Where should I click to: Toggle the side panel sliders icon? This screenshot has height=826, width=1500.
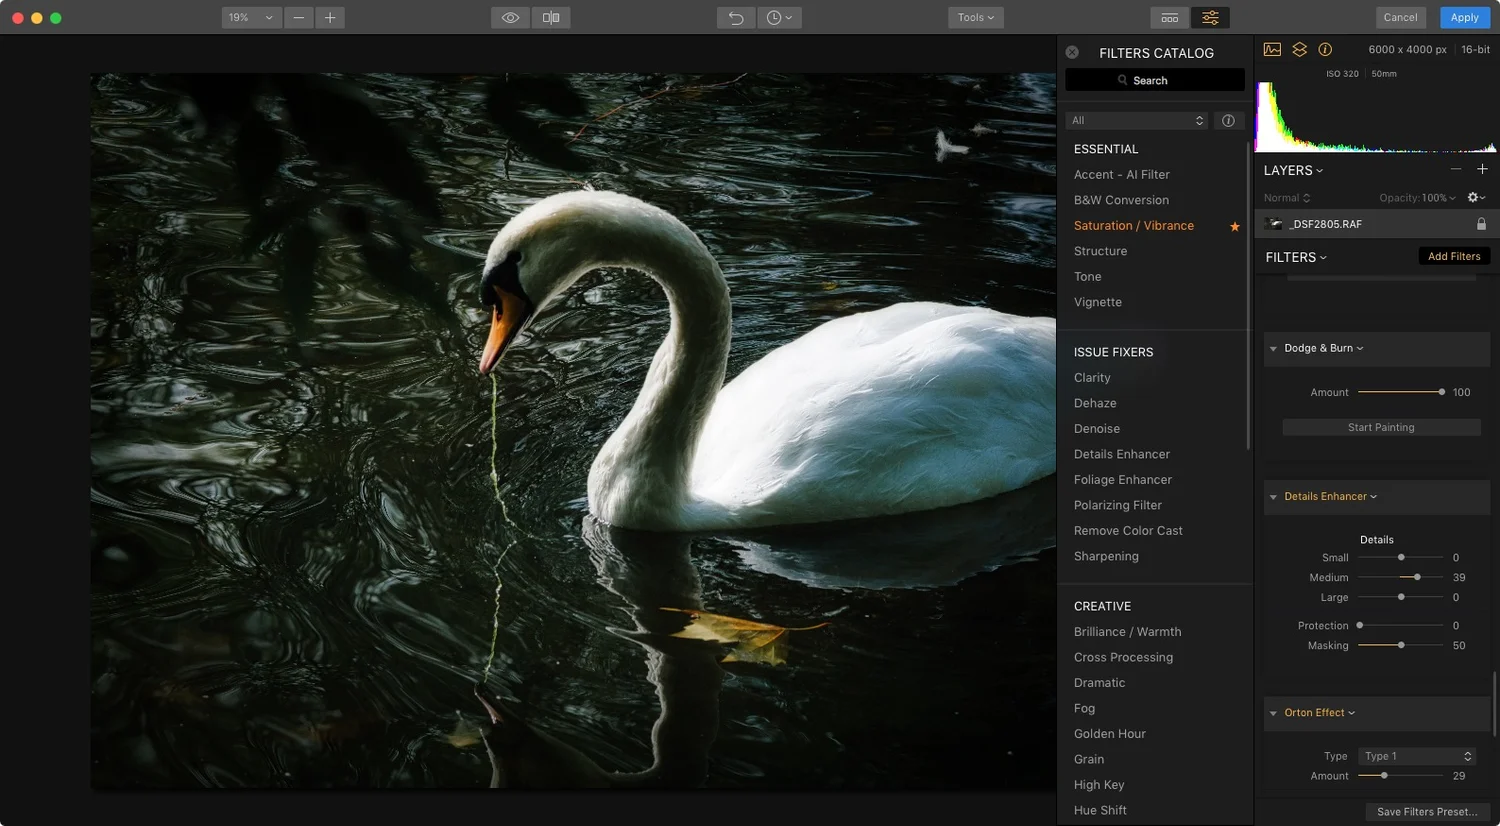1210,18
